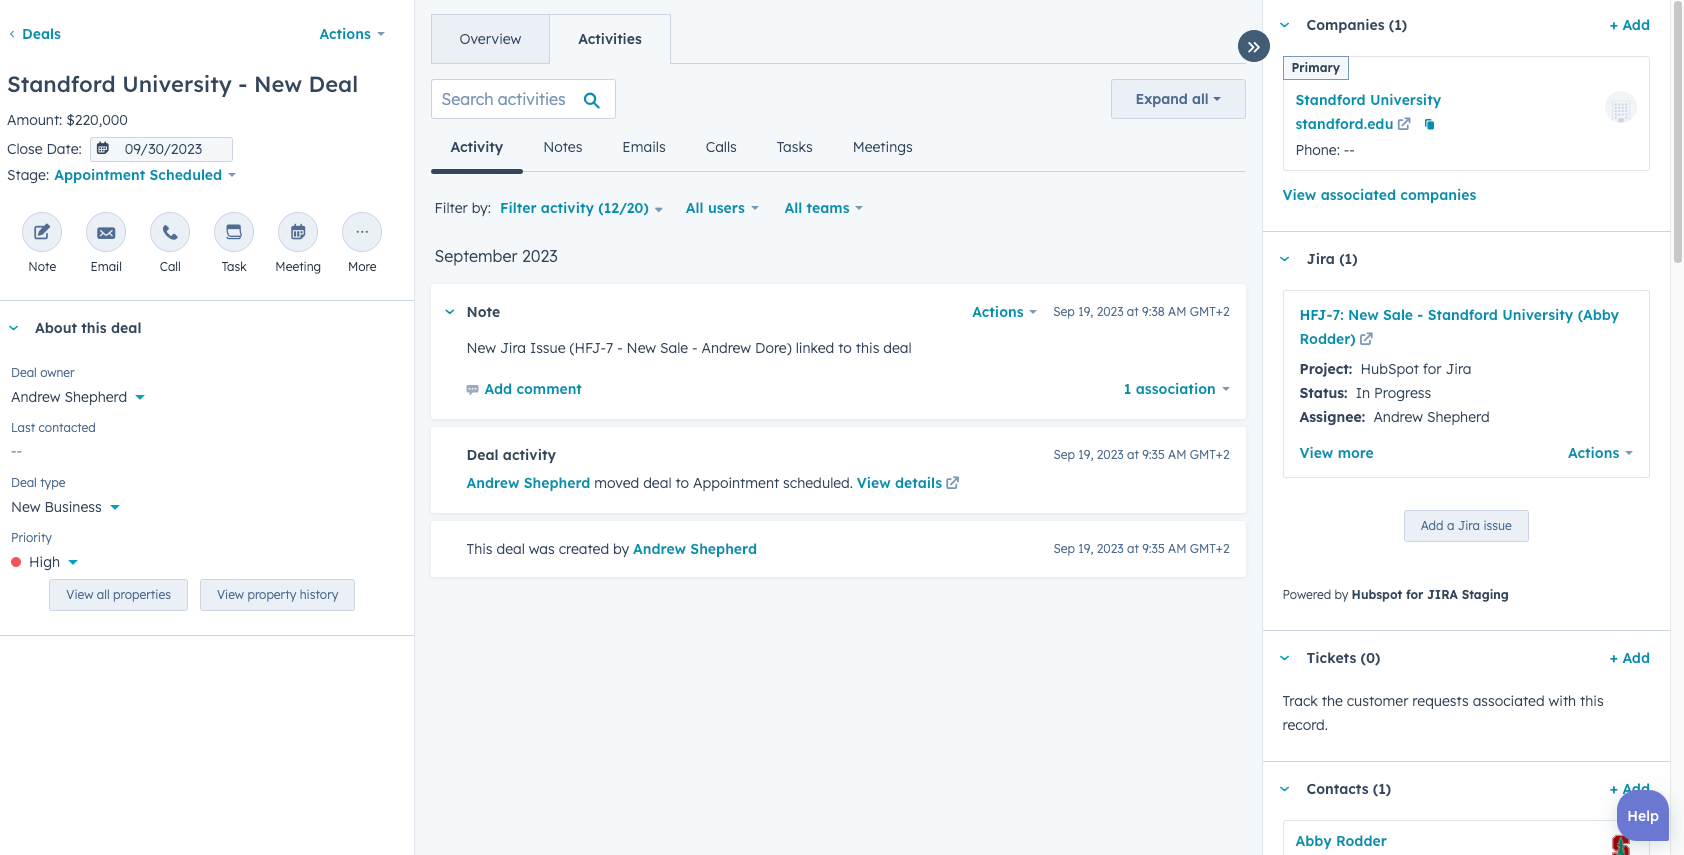The image size is (1684, 855).
Task: Open Jira card Actions dropdown
Action: [x=1600, y=453]
